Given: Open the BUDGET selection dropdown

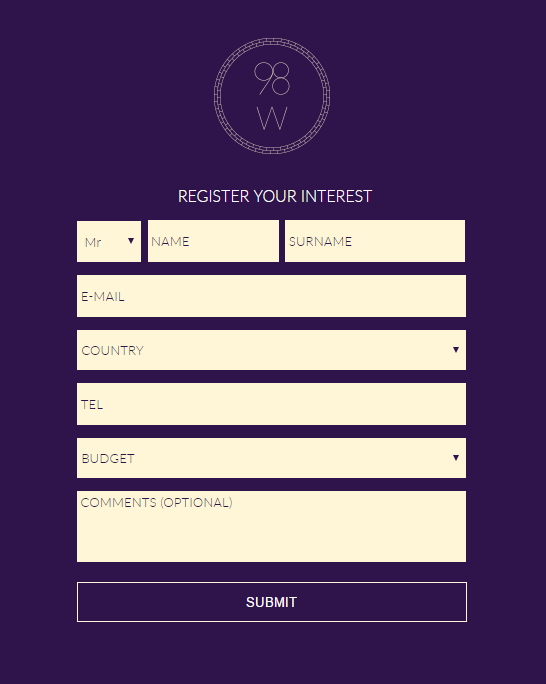Looking at the screenshot, I should (271, 458).
